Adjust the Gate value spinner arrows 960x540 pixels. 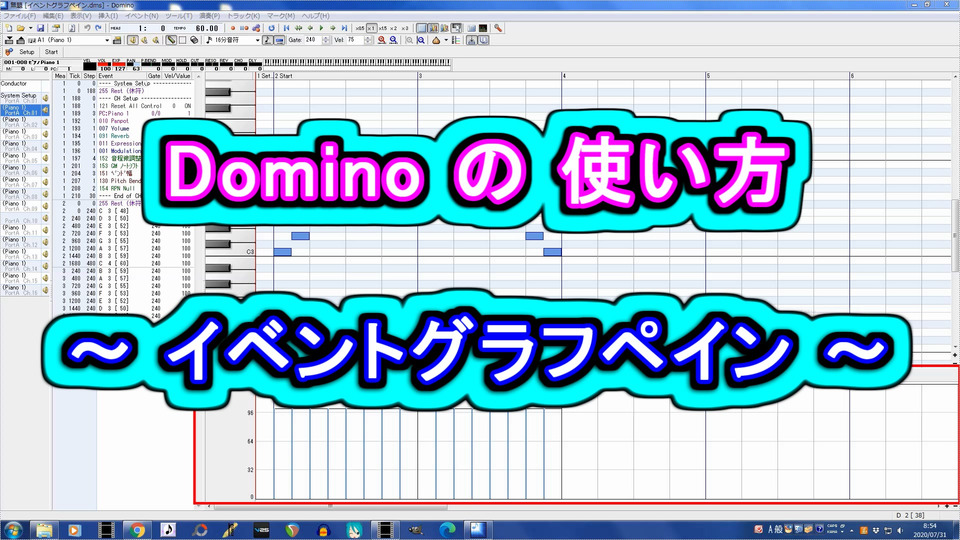(325, 40)
